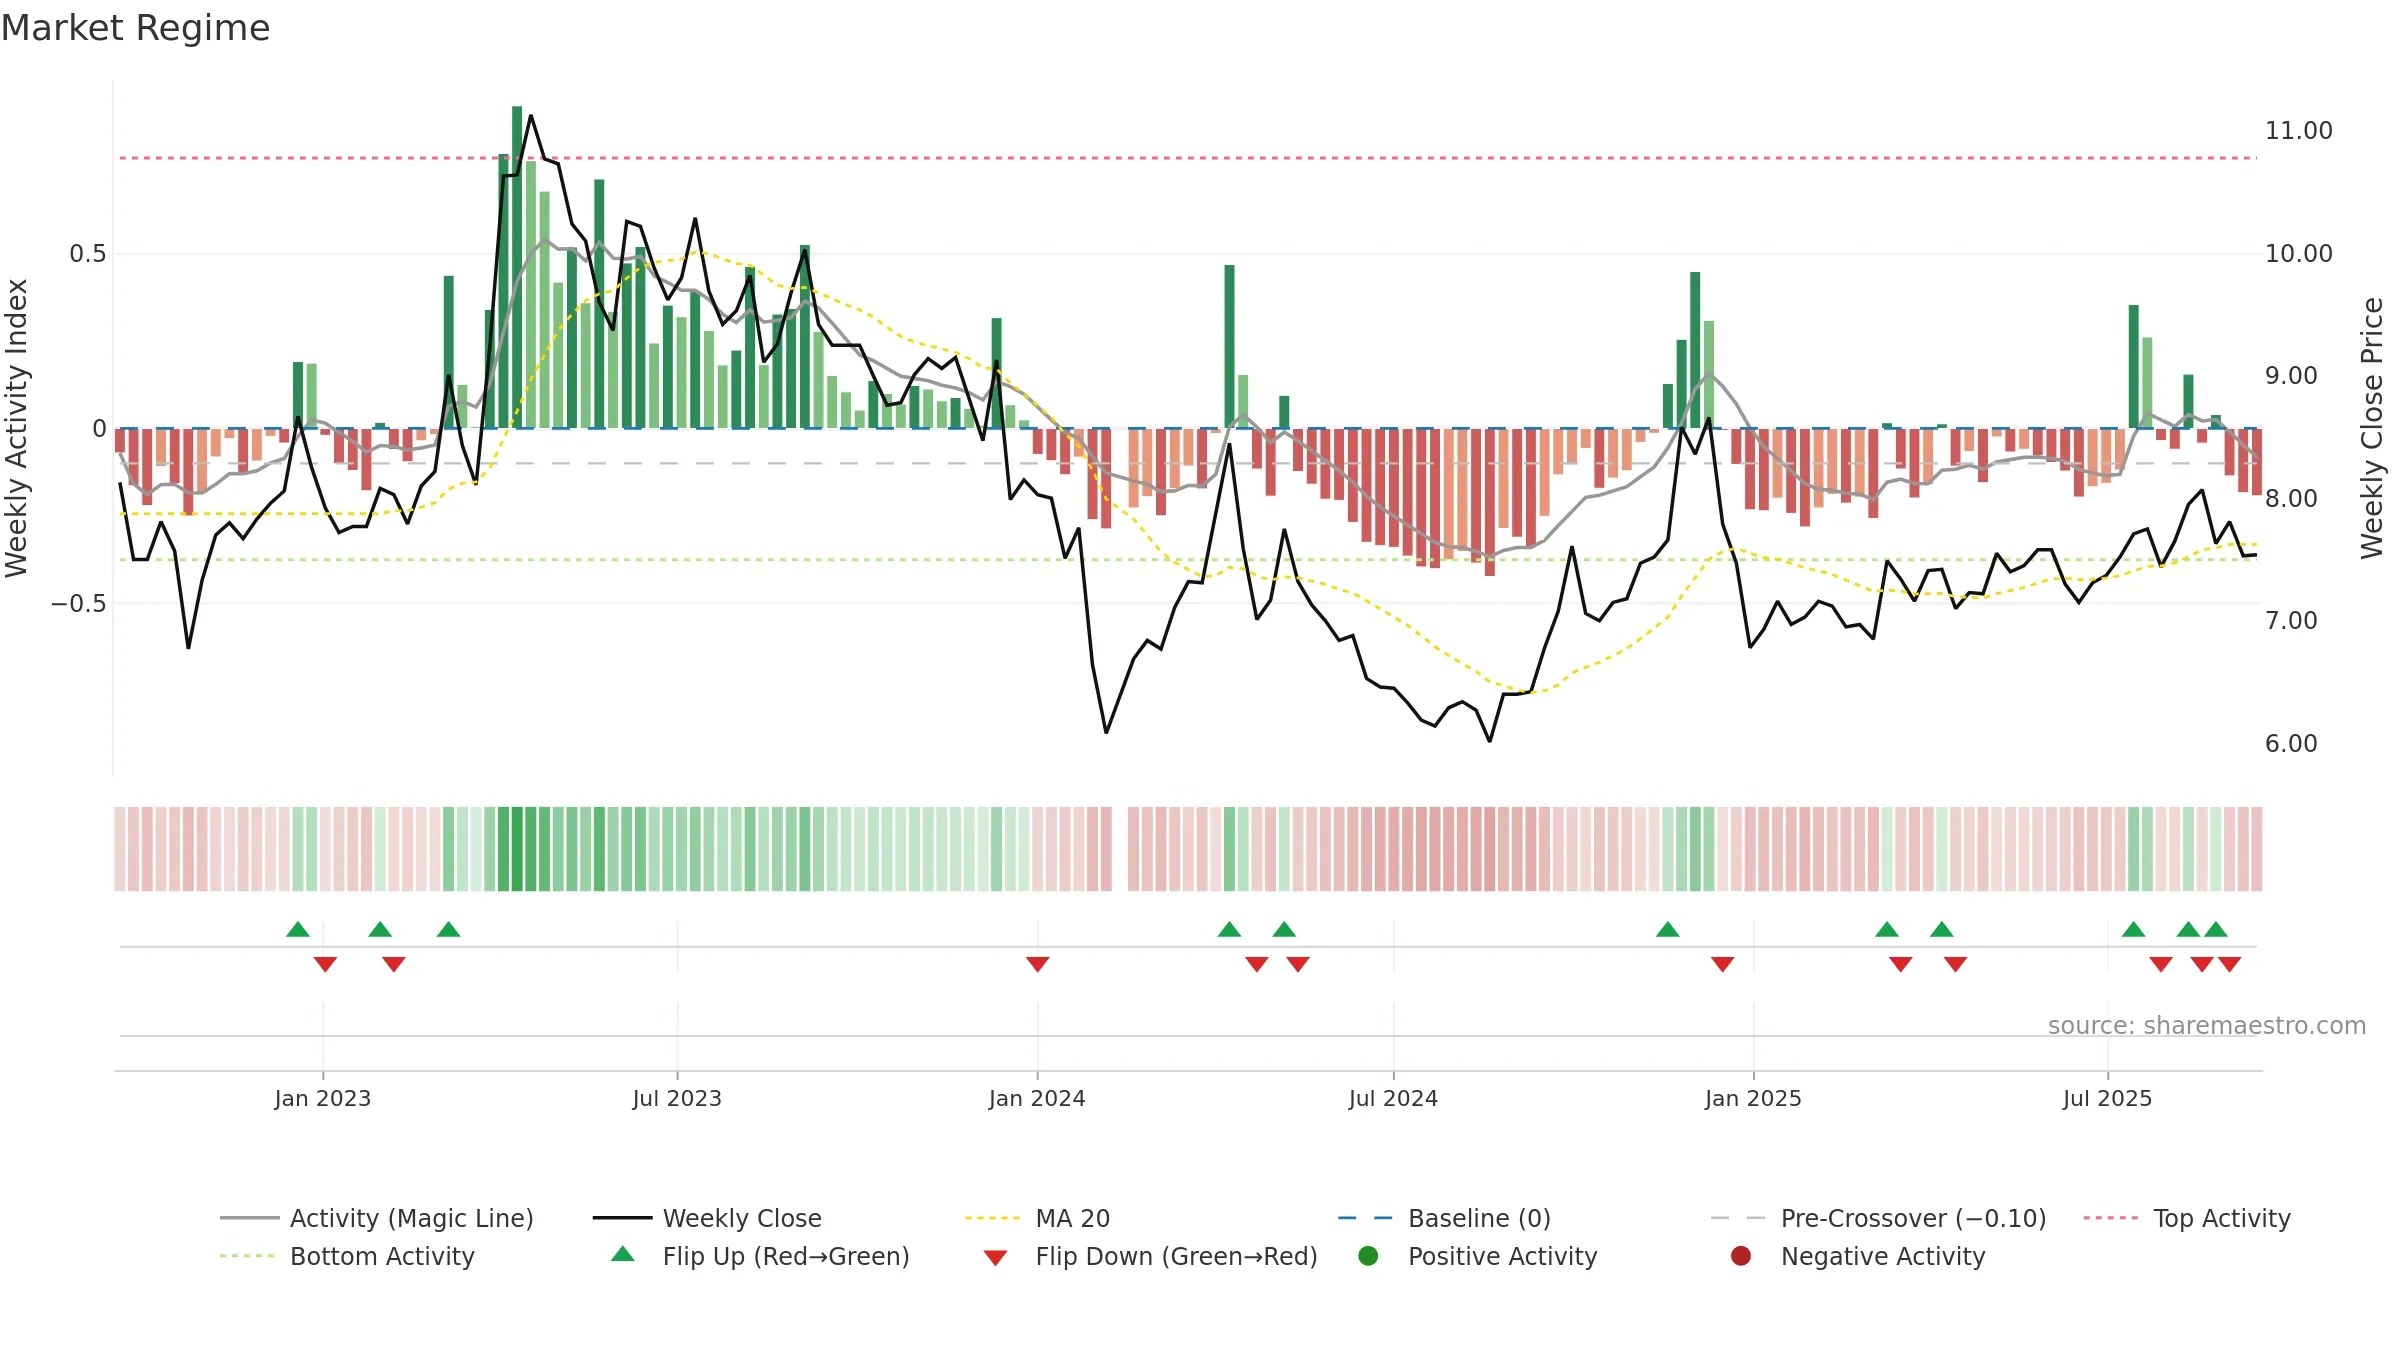The height and width of the screenshot is (1350, 2400).
Task: Select the flip-down marker at Jan 2024
Action: pos(1037,964)
